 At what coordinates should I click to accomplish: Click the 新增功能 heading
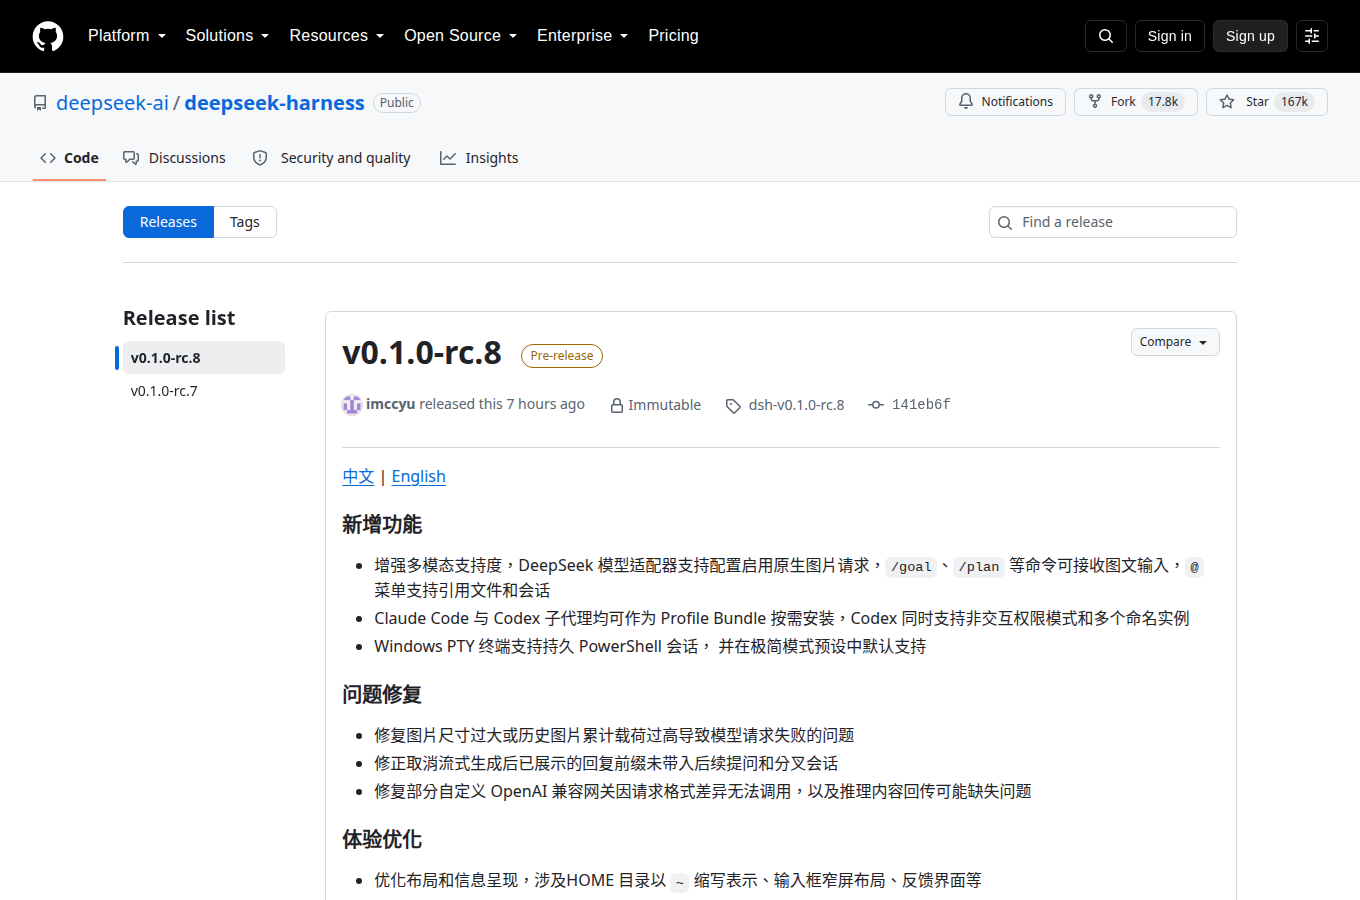382,524
